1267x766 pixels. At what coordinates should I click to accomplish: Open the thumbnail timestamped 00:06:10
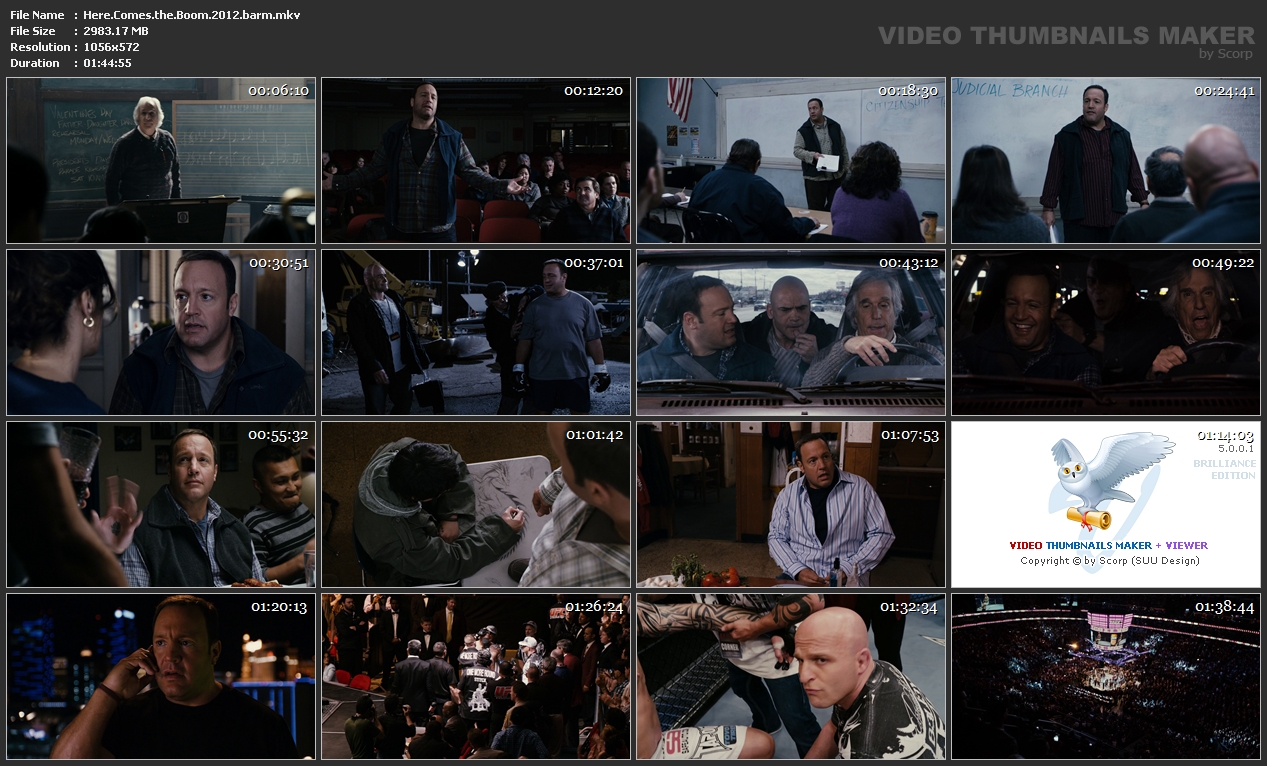pyautogui.click(x=161, y=160)
